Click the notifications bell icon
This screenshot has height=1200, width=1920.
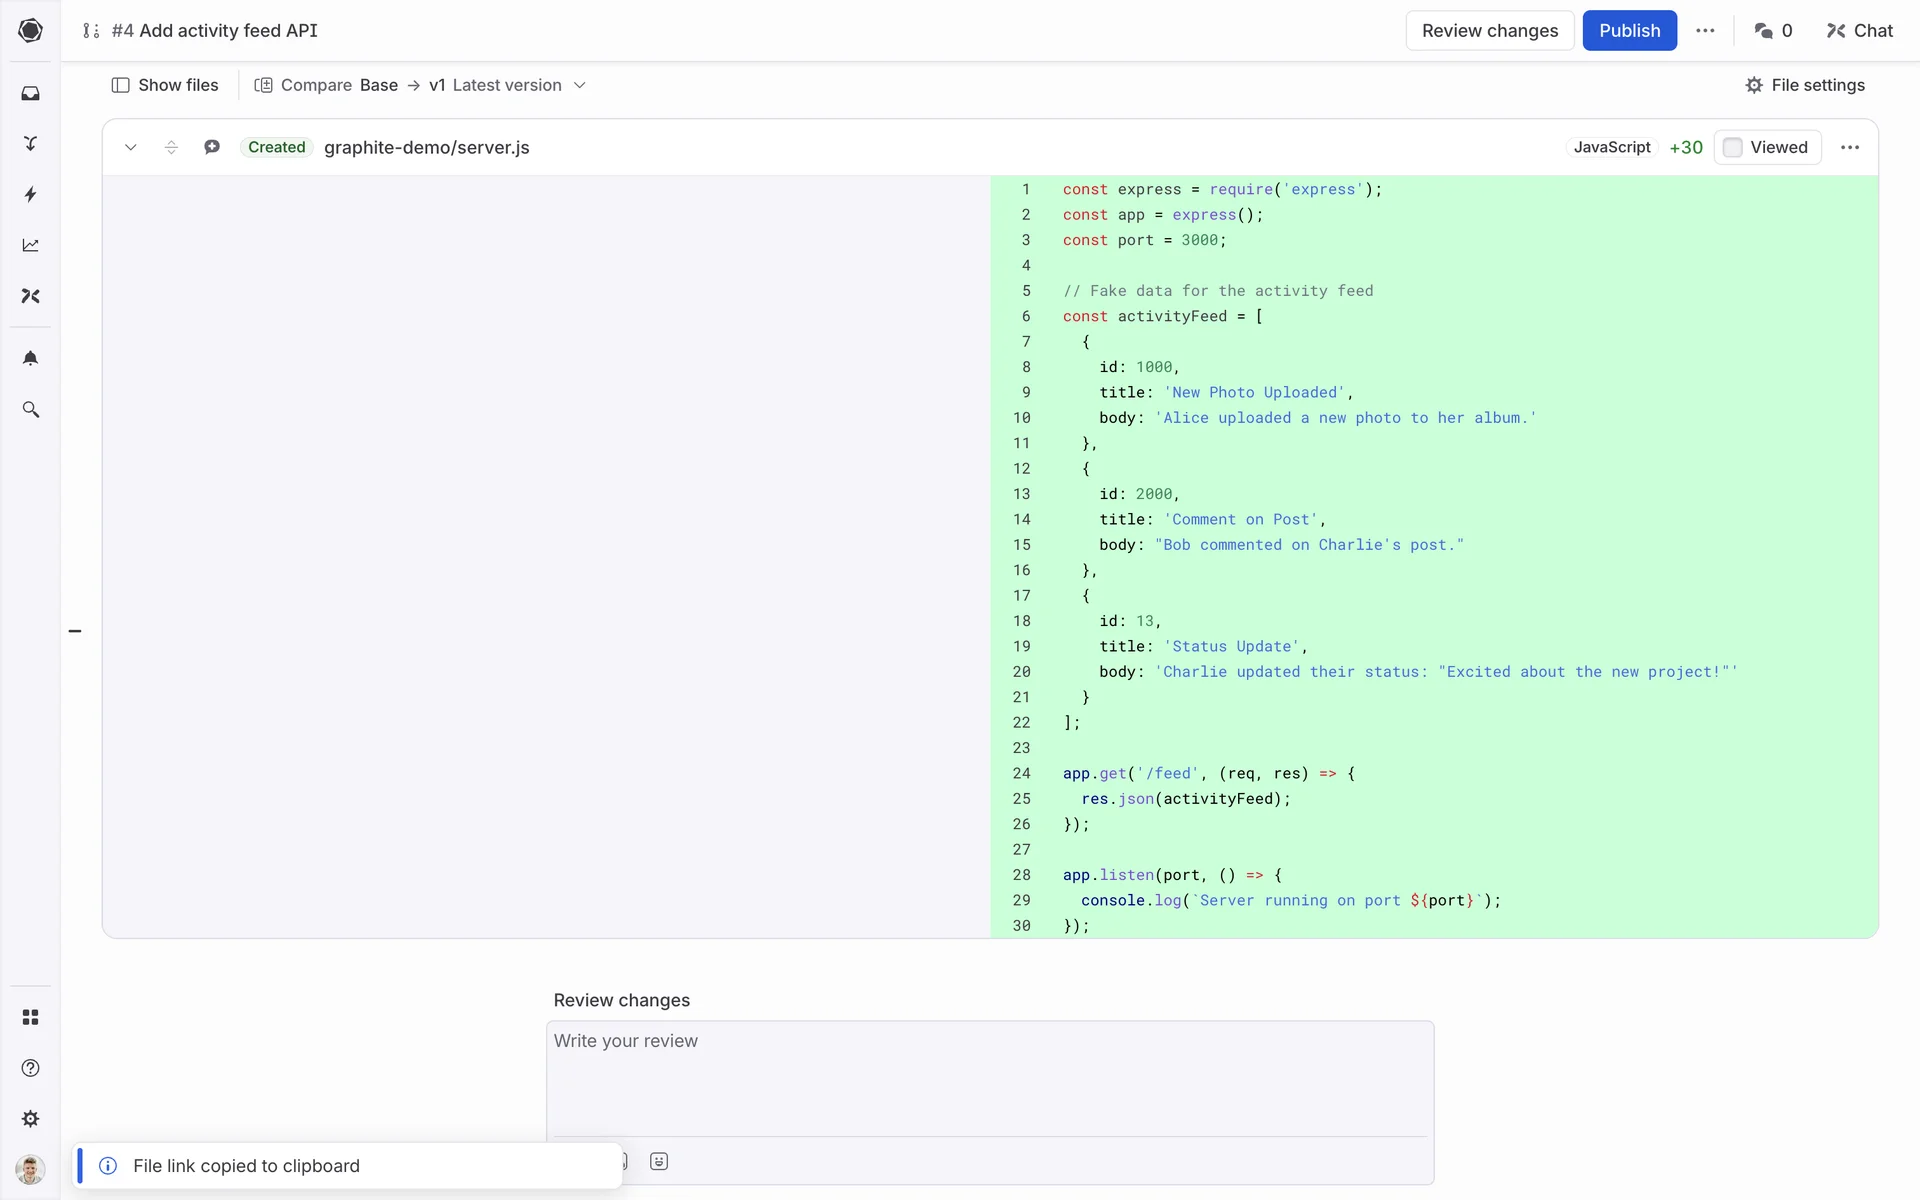tap(30, 358)
